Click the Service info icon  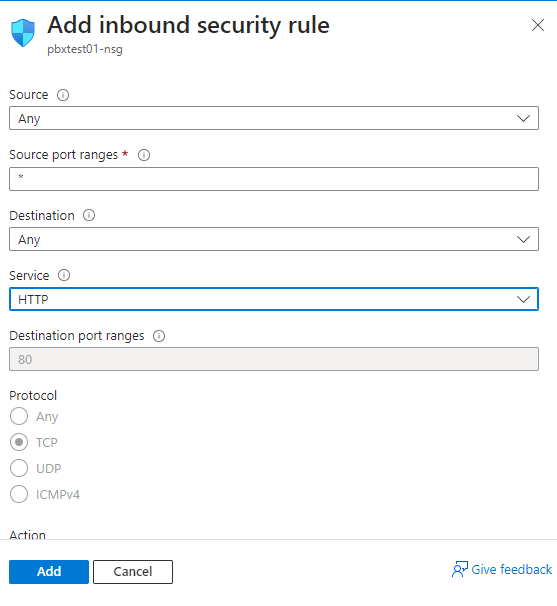pyautogui.click(x=64, y=275)
